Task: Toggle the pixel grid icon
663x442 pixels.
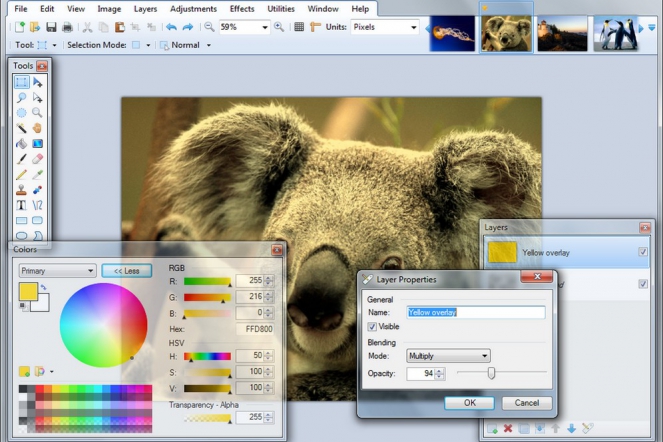Action: pyautogui.click(x=299, y=27)
